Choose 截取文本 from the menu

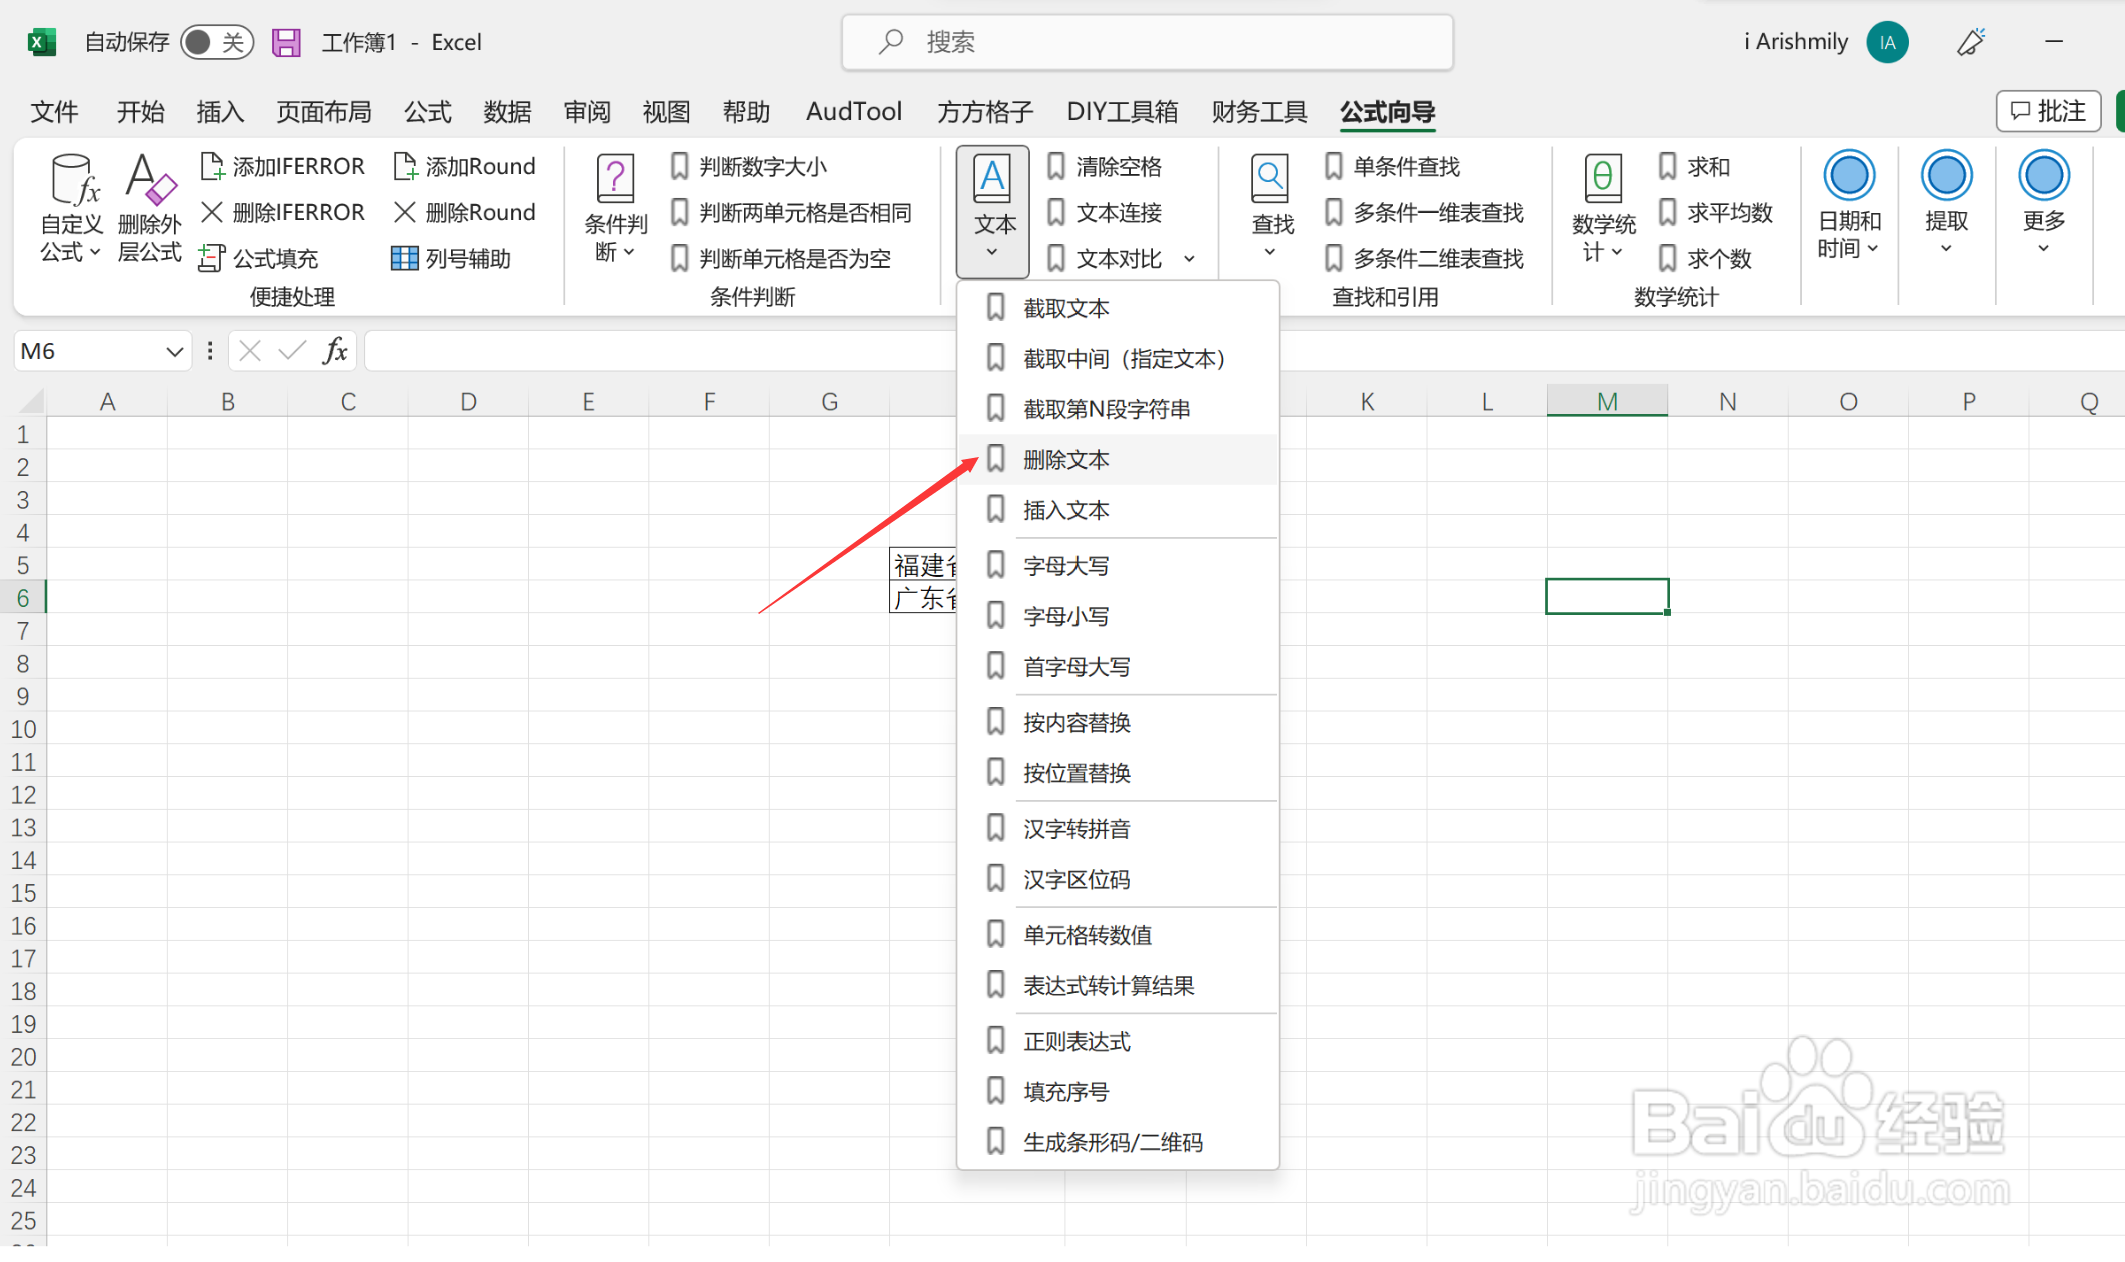tap(1118, 308)
